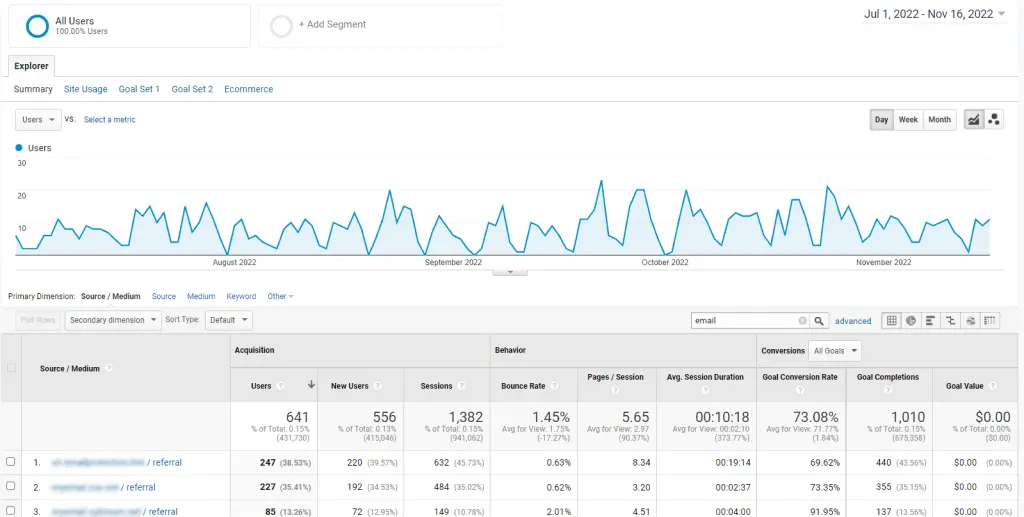Open help icon under Pages / Session

click(x=615, y=390)
